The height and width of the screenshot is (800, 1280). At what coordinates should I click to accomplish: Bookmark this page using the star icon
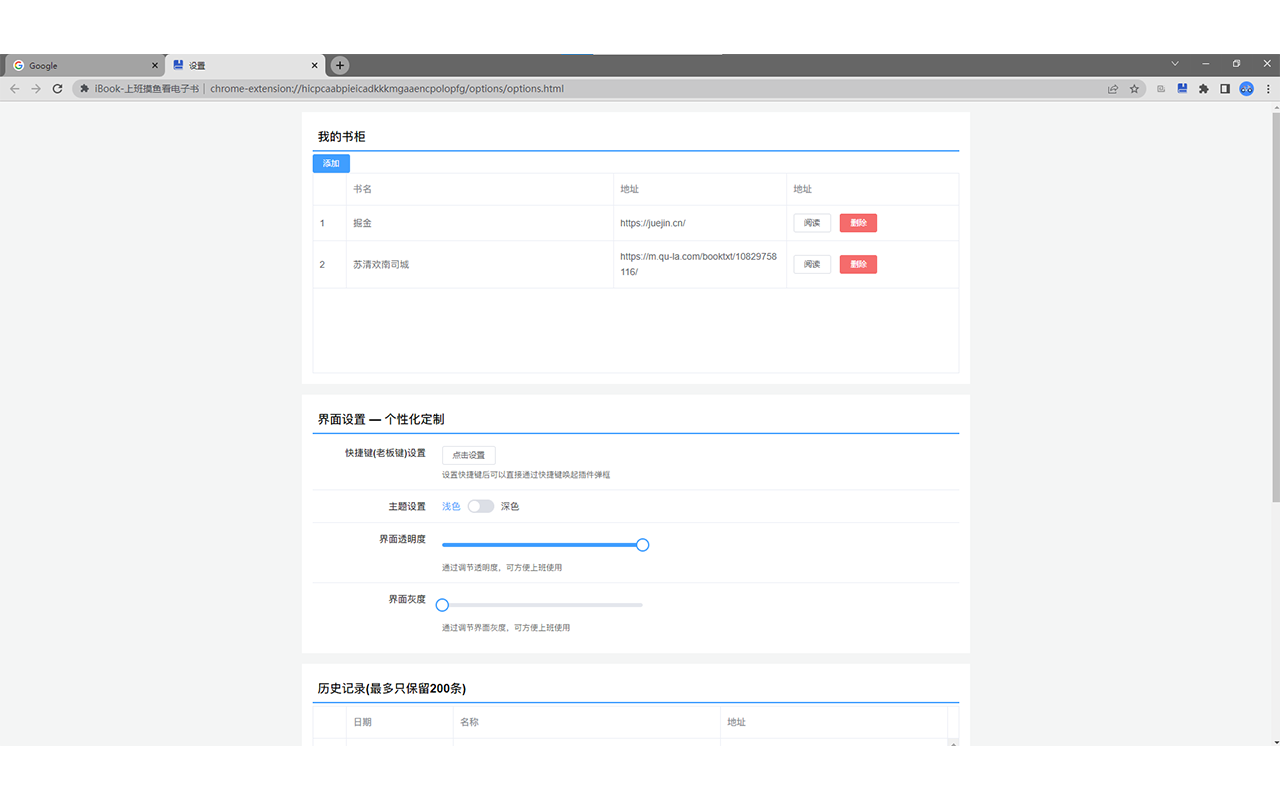[1134, 88]
